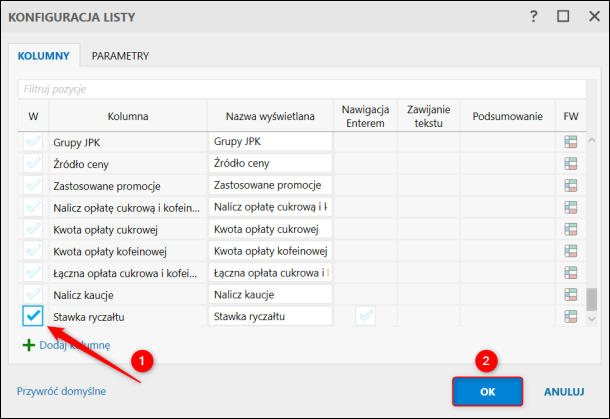Click FW icon in Stawka ryczałtu row
Viewport: 610px width, 419px height.
571,316
